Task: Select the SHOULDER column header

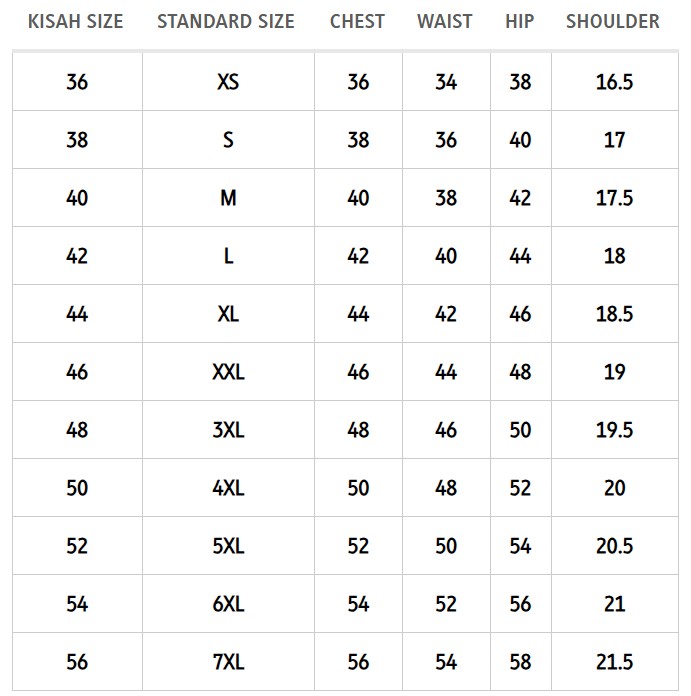Action: [613, 21]
